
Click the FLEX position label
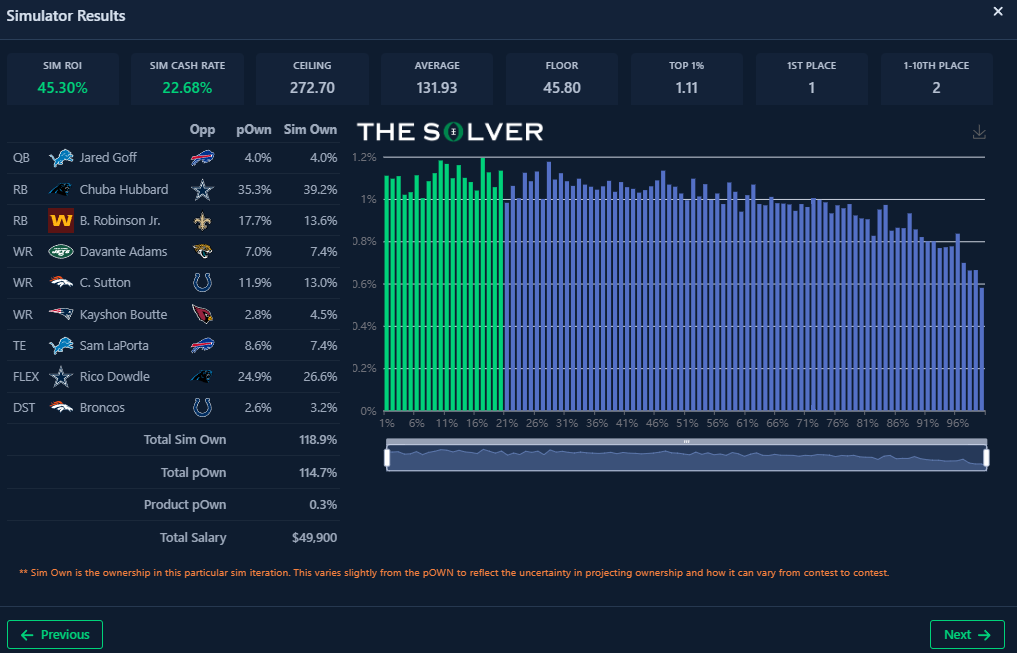tap(26, 377)
